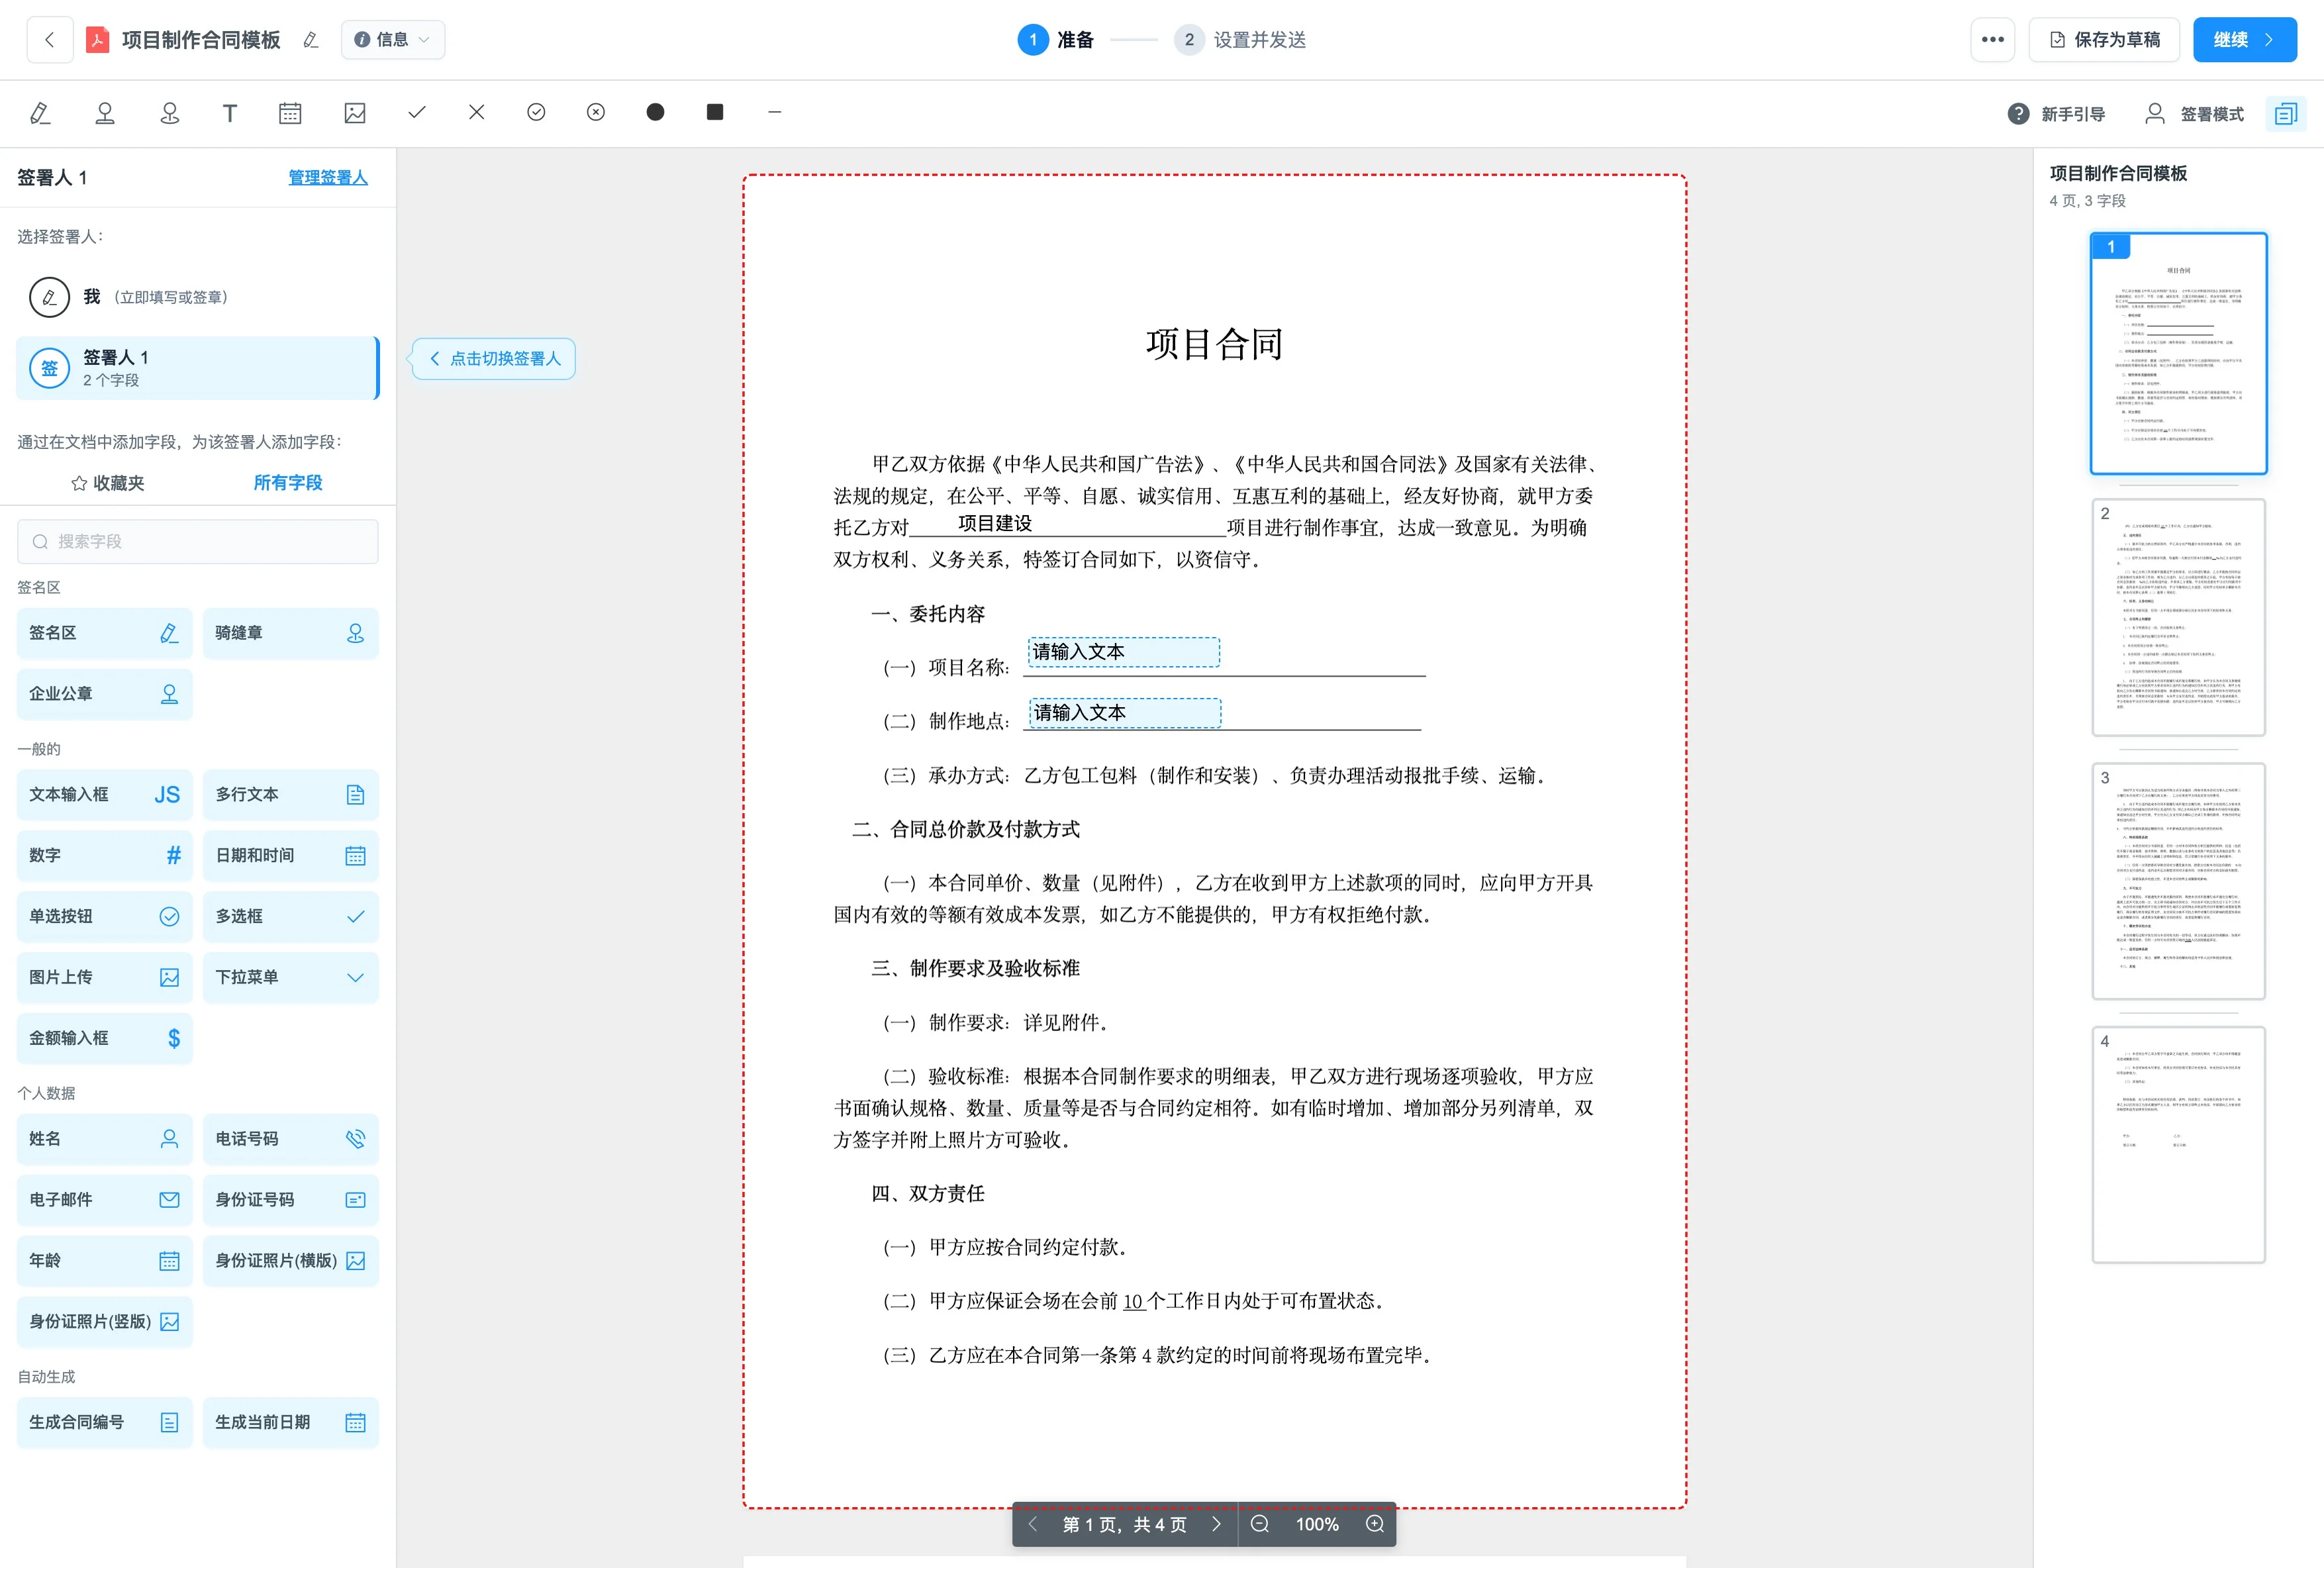Go to next page arrow

tap(1216, 1524)
